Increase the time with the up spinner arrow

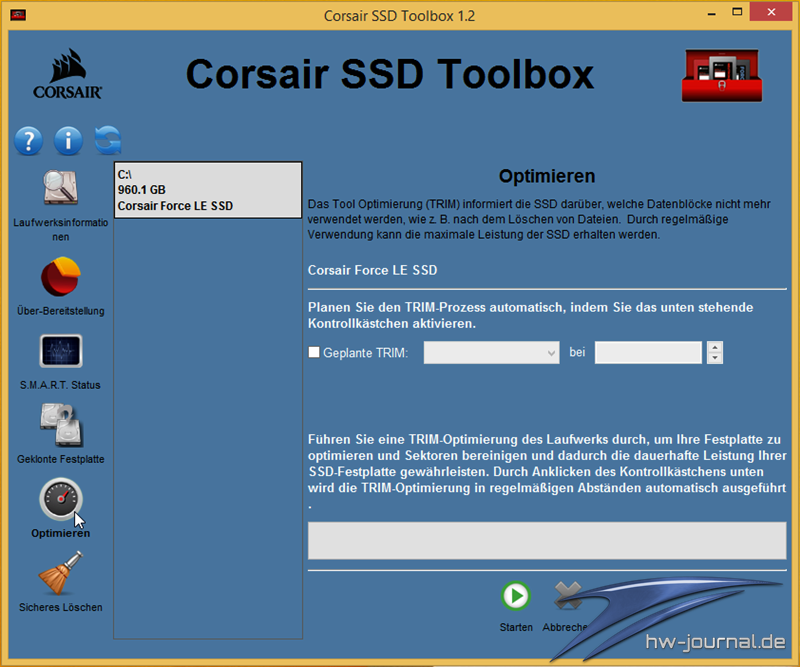[x=715, y=347]
